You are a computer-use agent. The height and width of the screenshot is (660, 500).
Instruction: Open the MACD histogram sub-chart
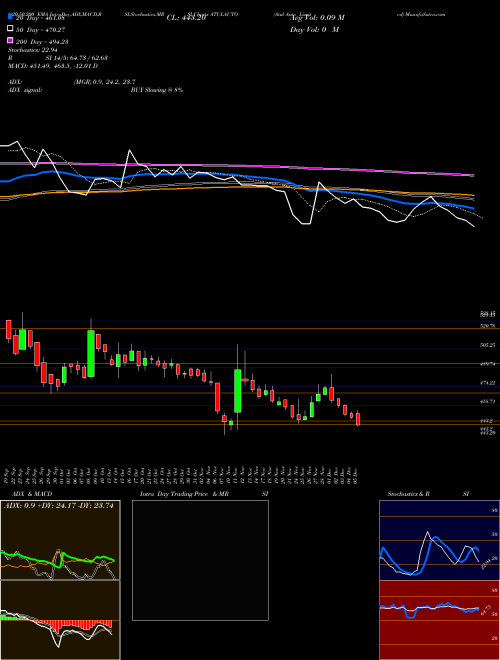coord(60,620)
